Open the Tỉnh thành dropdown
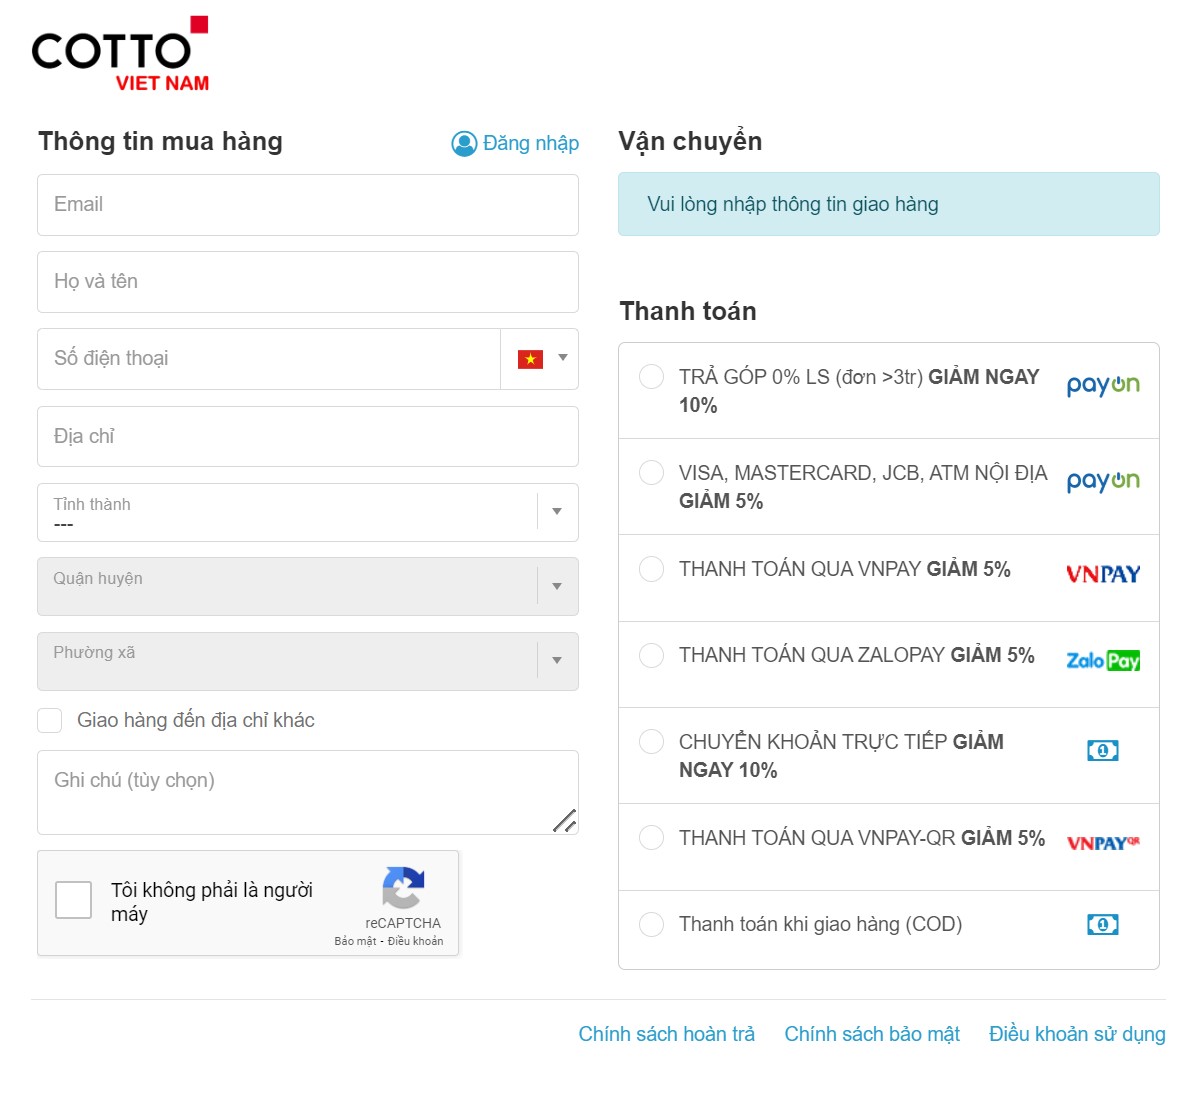 click(x=308, y=512)
